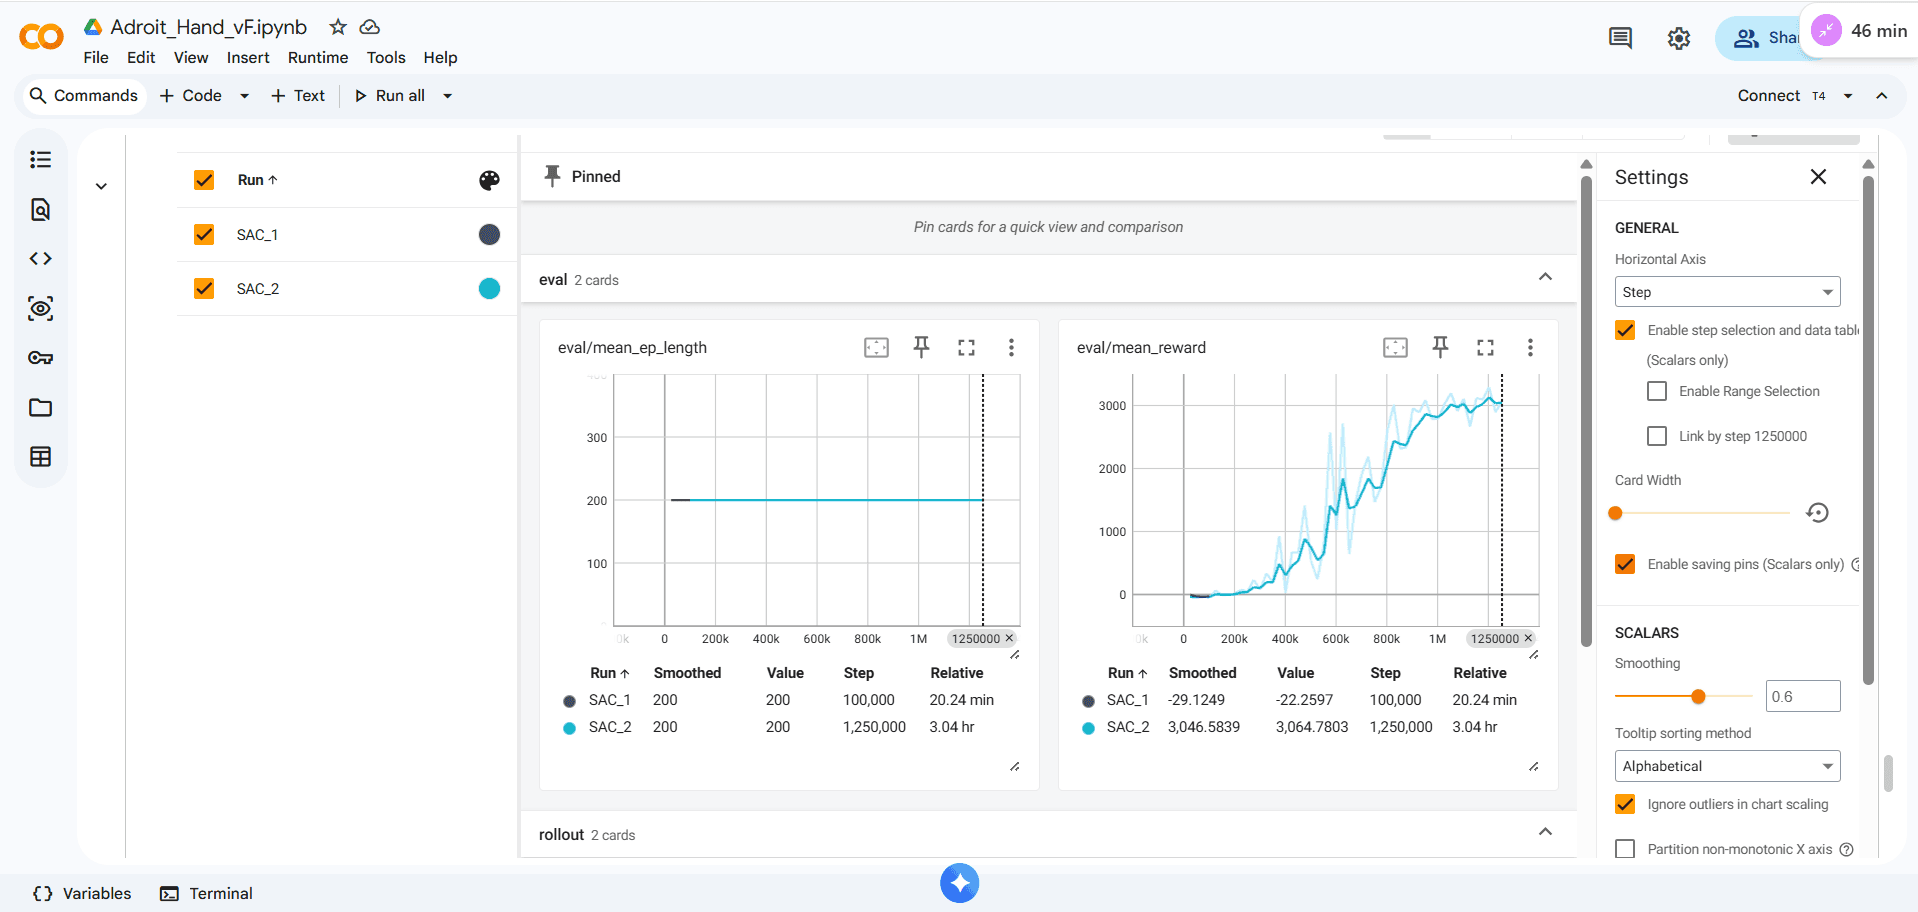Click the Smoothing slider handle
This screenshot has width=1918, height=912.
coord(1698,696)
